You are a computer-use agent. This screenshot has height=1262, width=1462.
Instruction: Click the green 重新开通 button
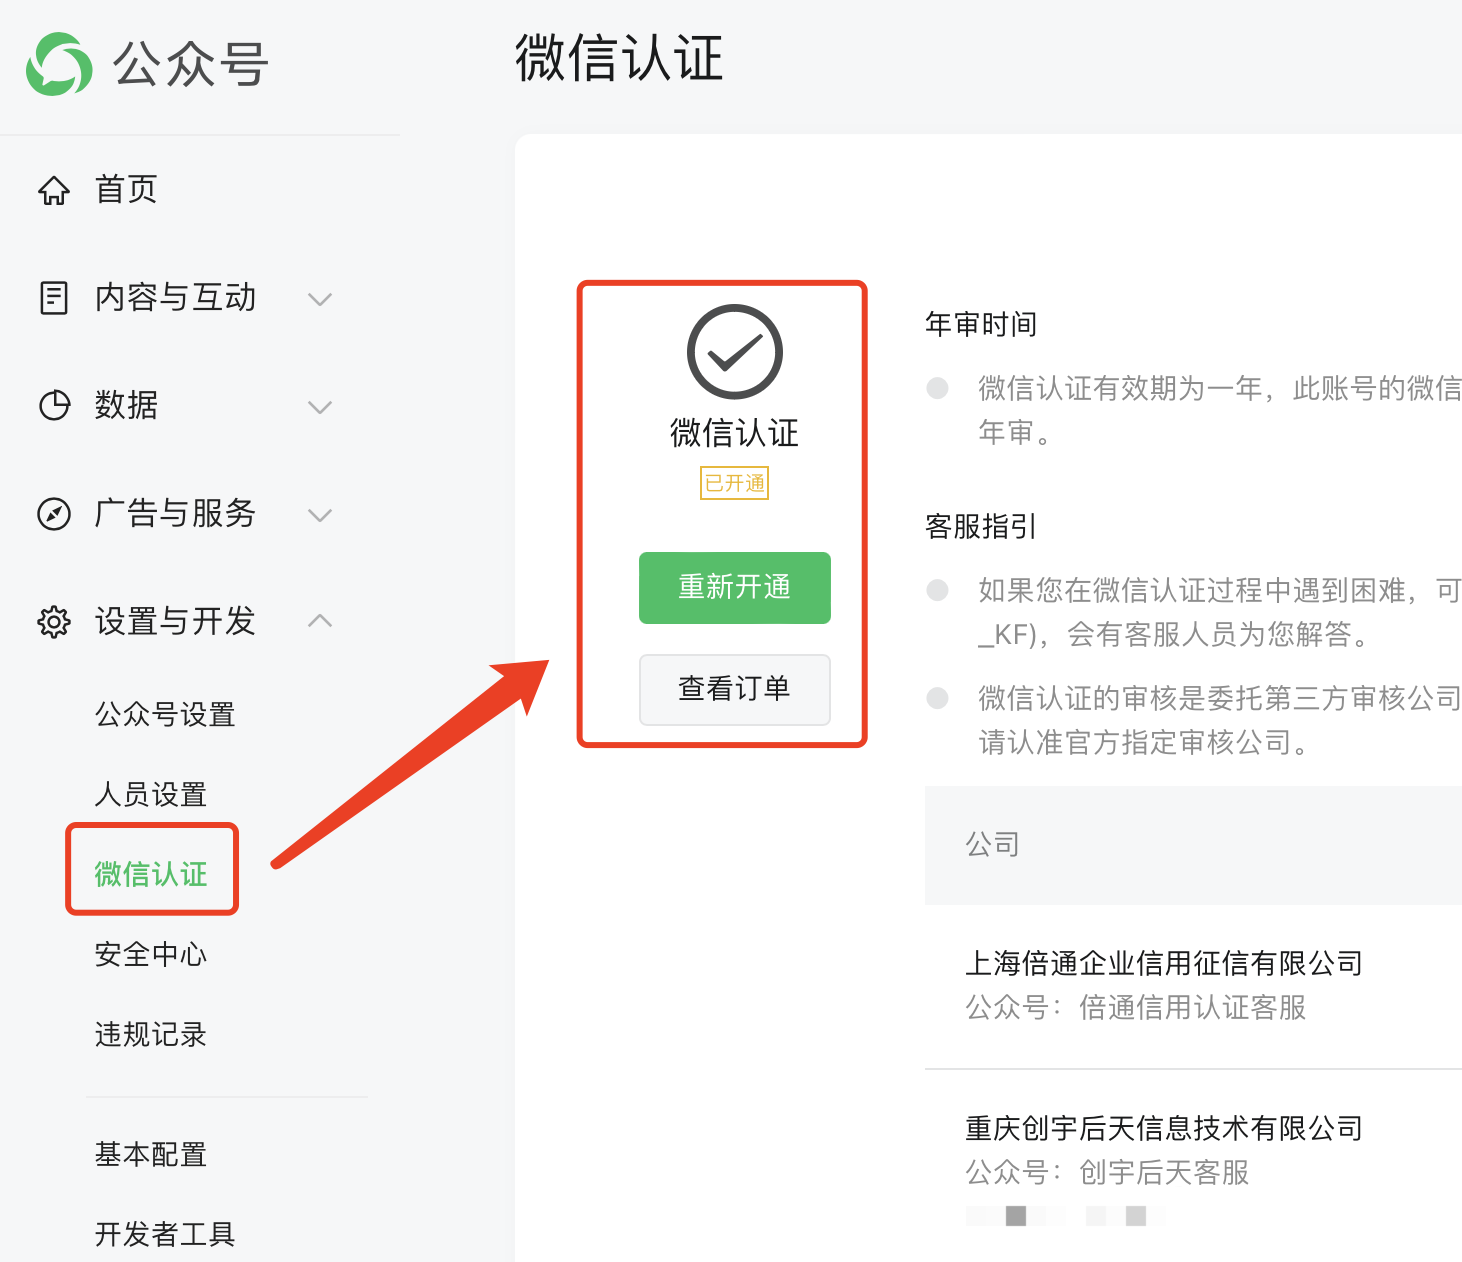pyautogui.click(x=735, y=588)
